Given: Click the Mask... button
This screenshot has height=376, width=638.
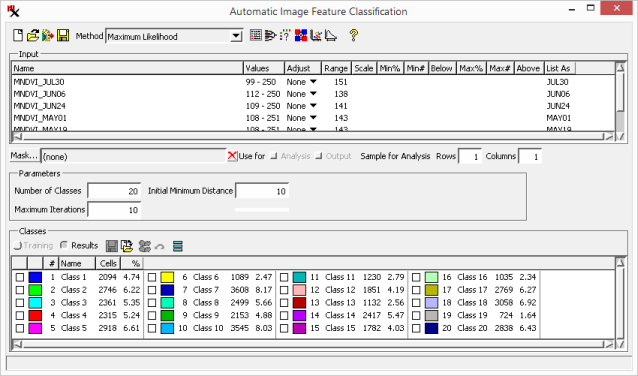Looking at the screenshot, I should point(24,155).
